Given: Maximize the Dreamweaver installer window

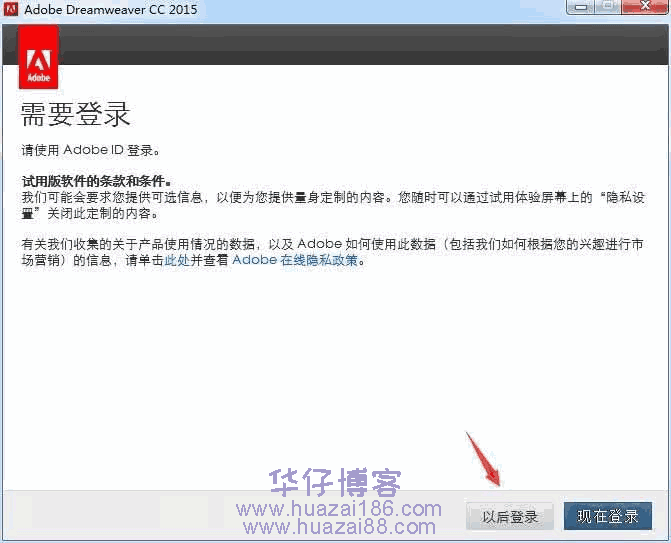Looking at the screenshot, I should pos(608,6).
